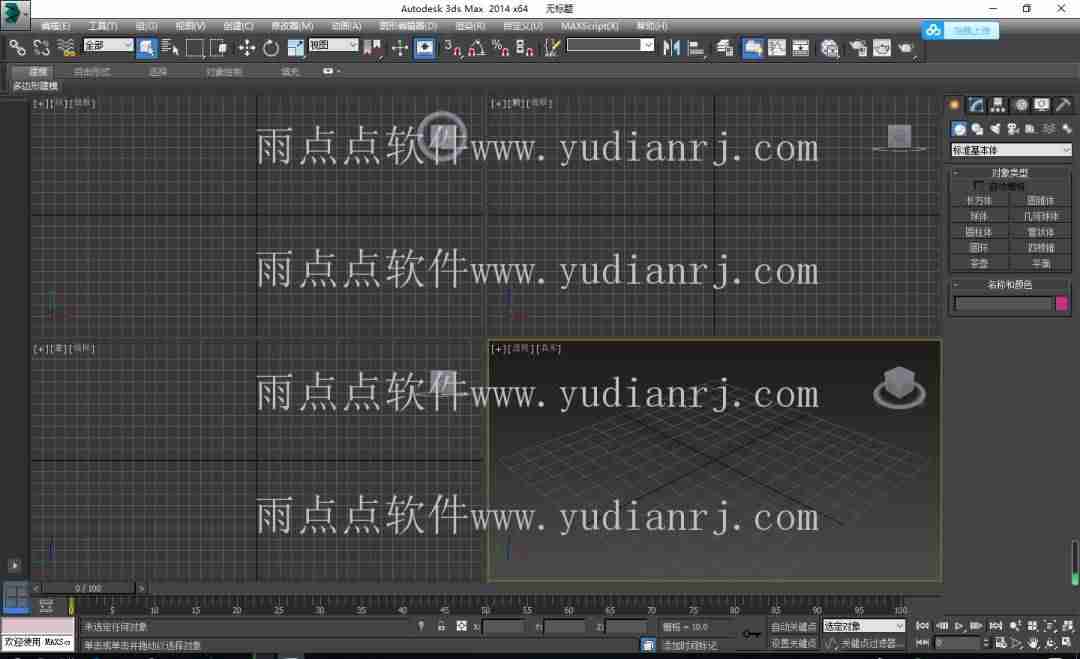1080x659 pixels.
Task: Click the Align tool
Action: (696, 48)
